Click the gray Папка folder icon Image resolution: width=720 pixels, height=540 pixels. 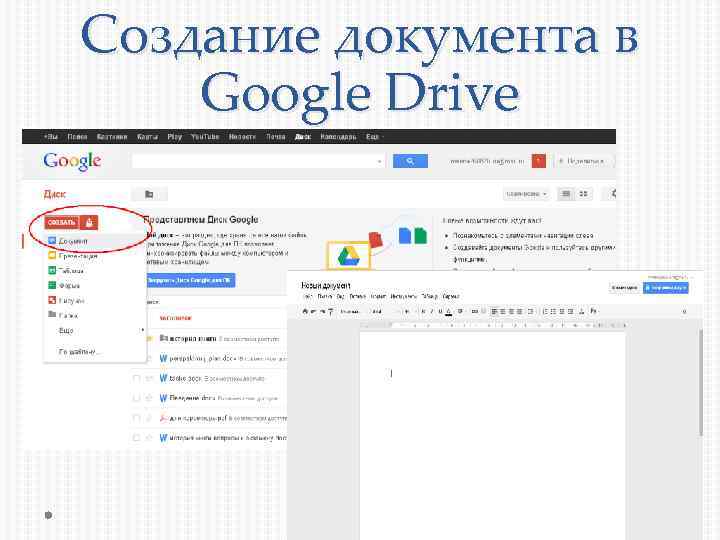click(x=52, y=315)
